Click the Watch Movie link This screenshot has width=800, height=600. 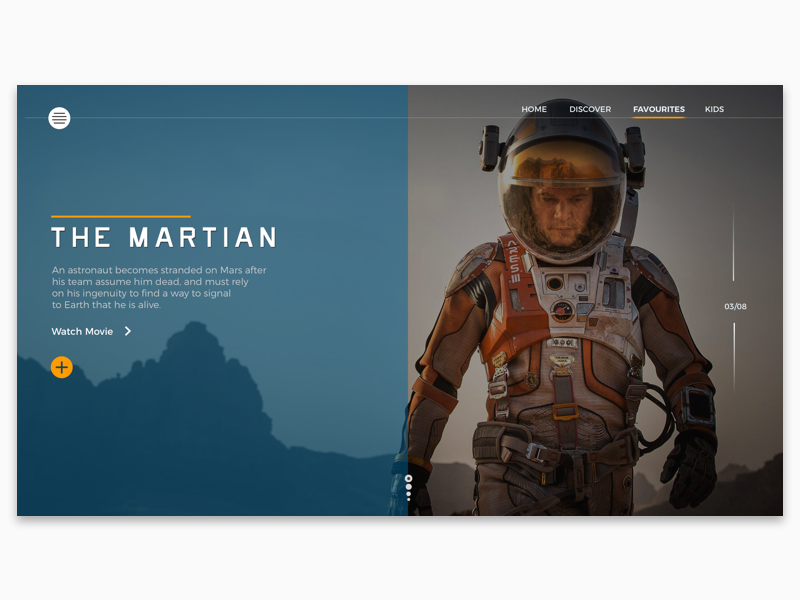coord(82,332)
